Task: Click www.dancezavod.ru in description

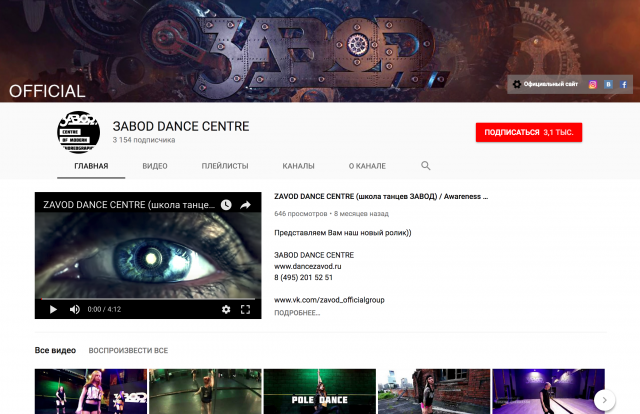Action: tap(308, 266)
